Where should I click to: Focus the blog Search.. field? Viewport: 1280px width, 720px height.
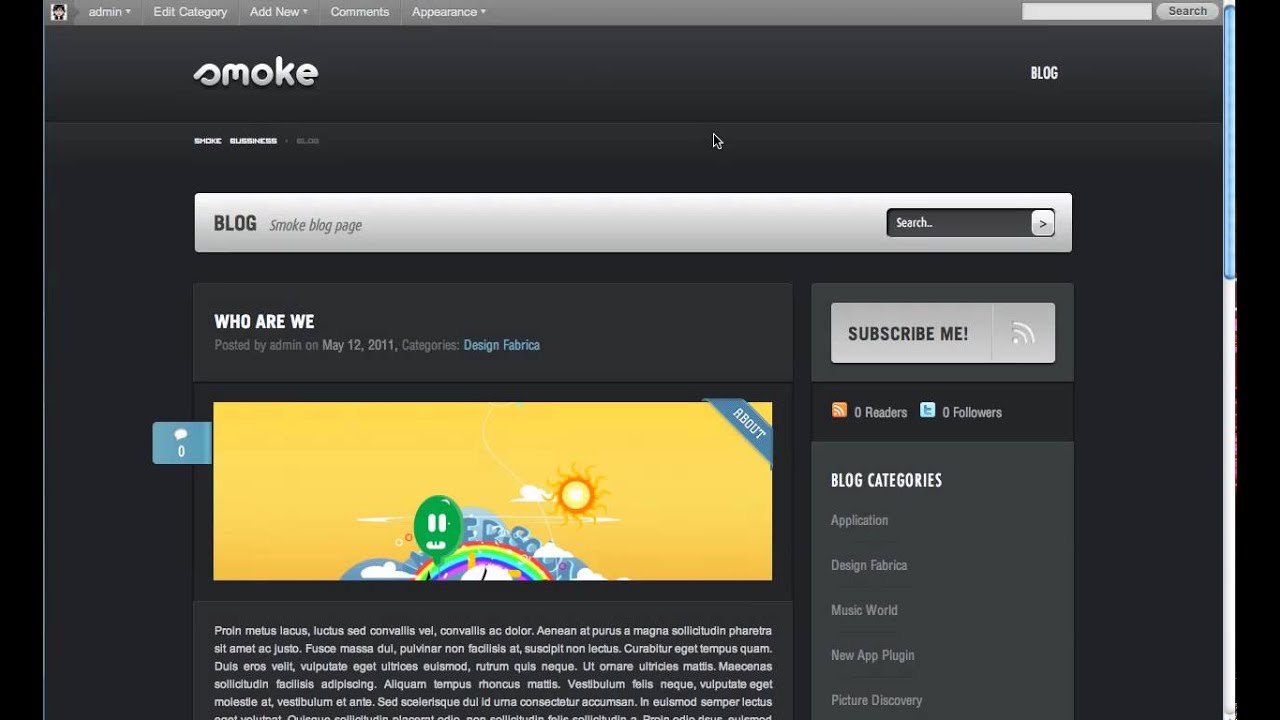click(959, 223)
